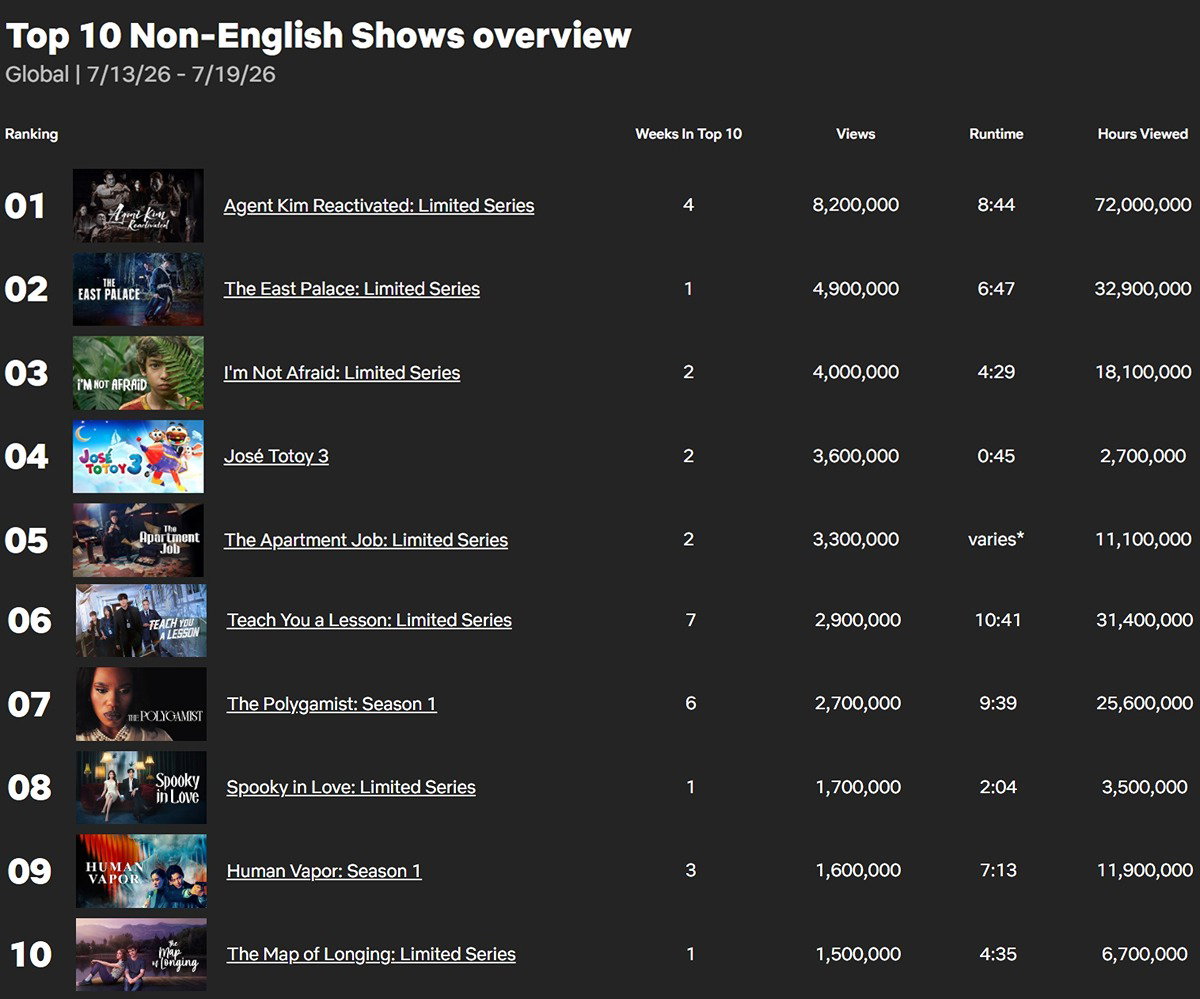The width and height of the screenshot is (1200, 999).
Task: Open Spooky in Love: Limited Series link
Action: click(351, 787)
